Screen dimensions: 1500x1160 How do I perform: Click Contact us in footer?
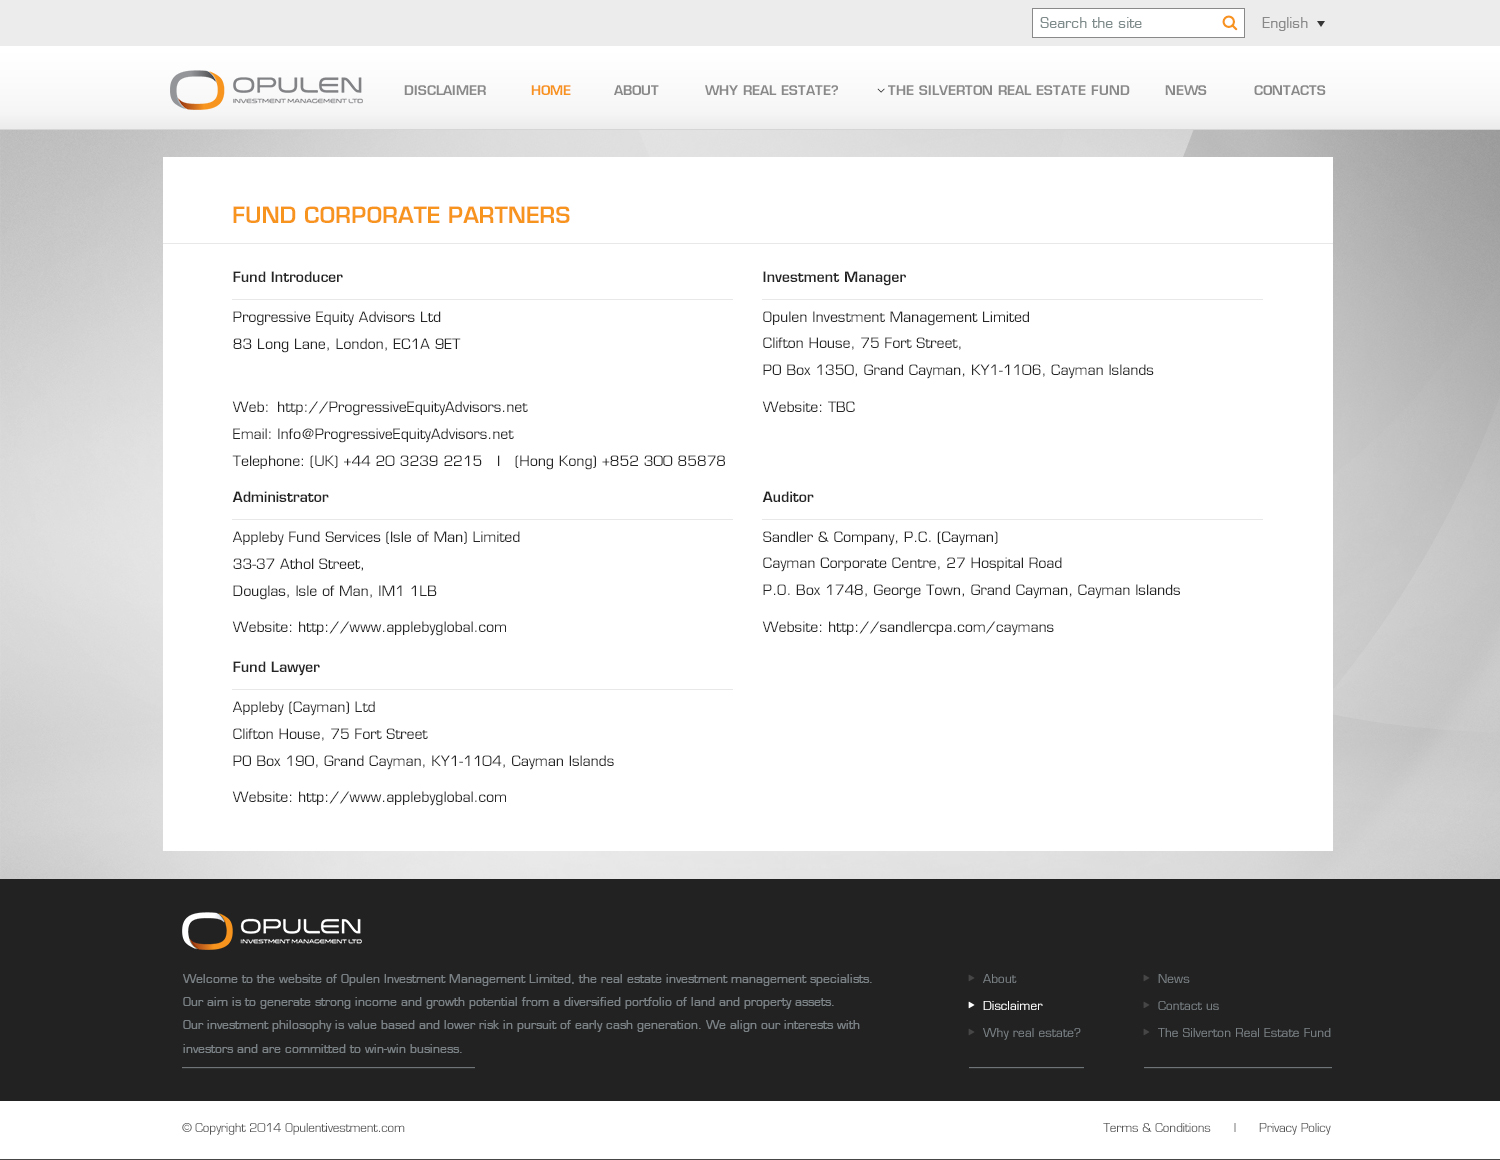[1188, 1006]
